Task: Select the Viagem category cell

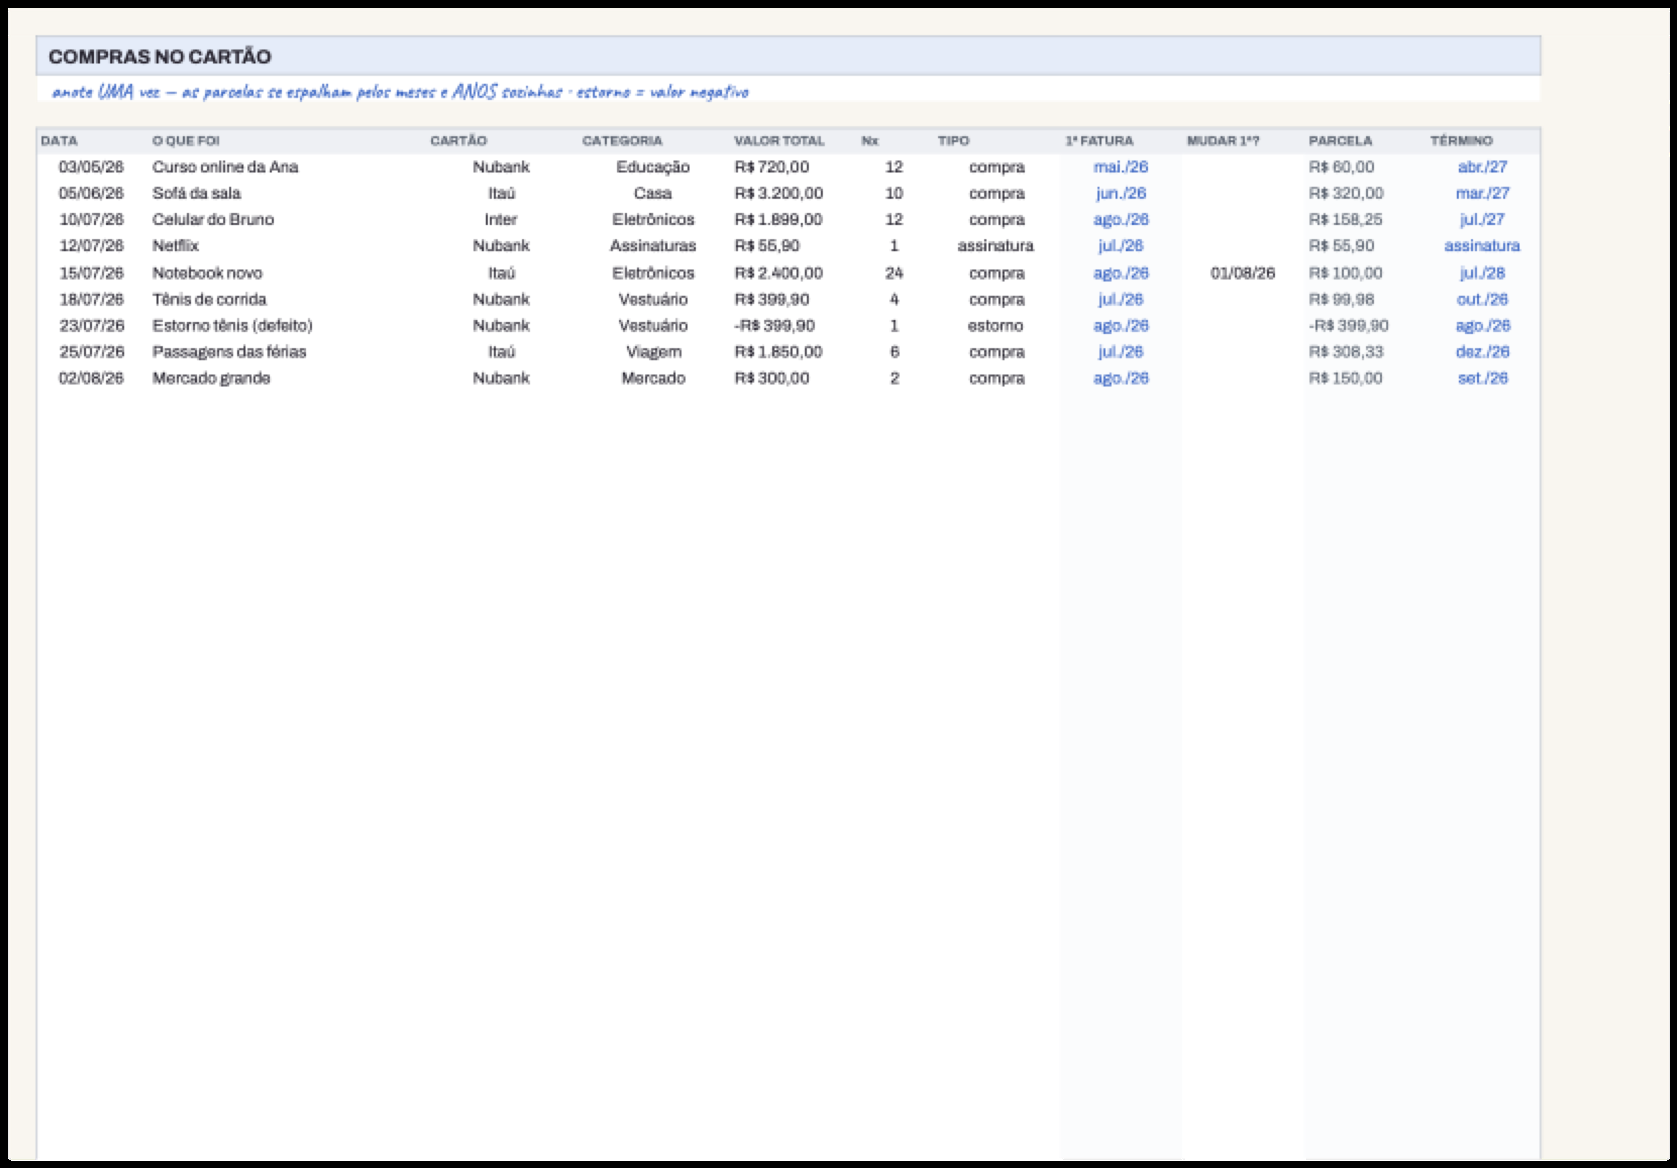Action: 653,351
